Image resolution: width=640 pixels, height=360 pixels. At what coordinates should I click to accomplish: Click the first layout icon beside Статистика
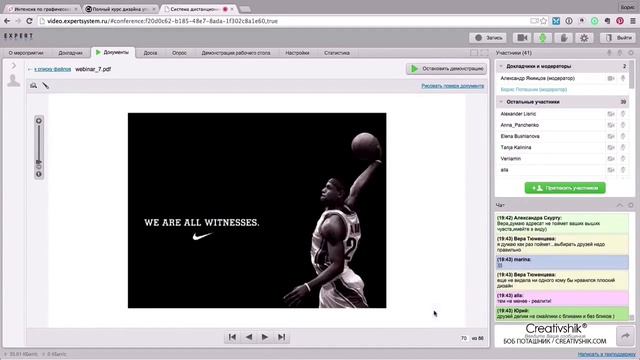click(474, 53)
